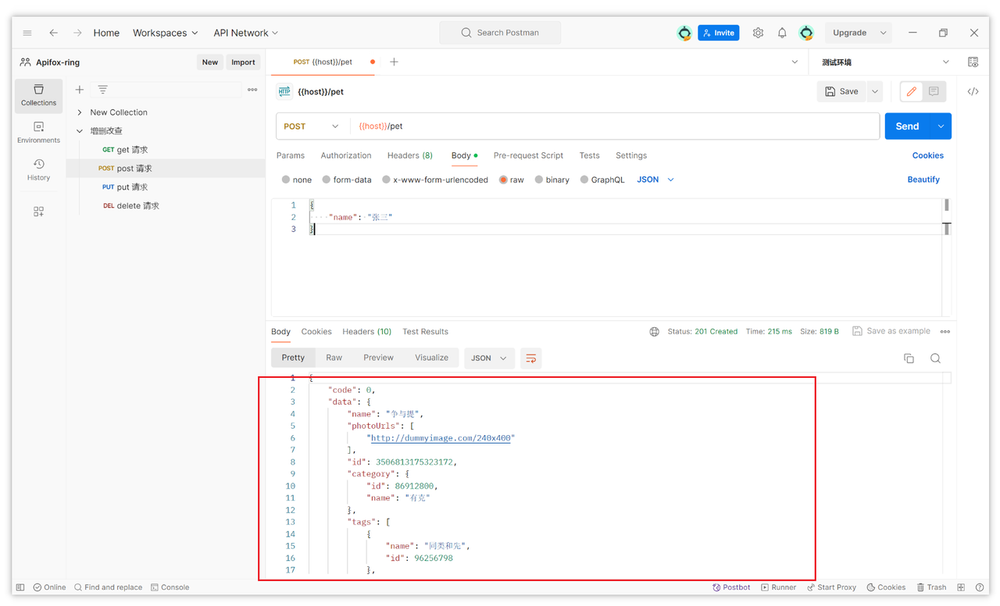Viewport: 1000px width, 606px height.
Task: Open the dummyimage.com URL in response
Action: pos(441,438)
